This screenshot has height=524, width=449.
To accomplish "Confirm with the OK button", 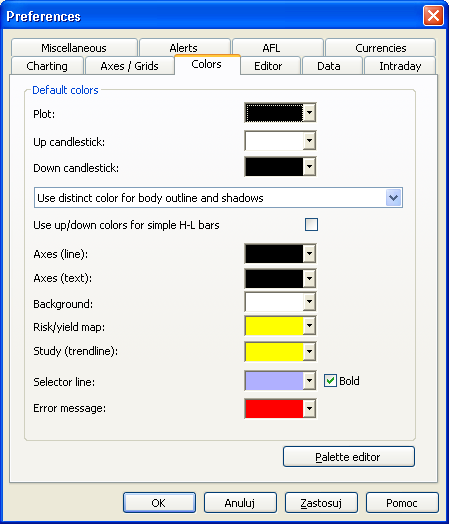I will pyautogui.click(x=159, y=502).
